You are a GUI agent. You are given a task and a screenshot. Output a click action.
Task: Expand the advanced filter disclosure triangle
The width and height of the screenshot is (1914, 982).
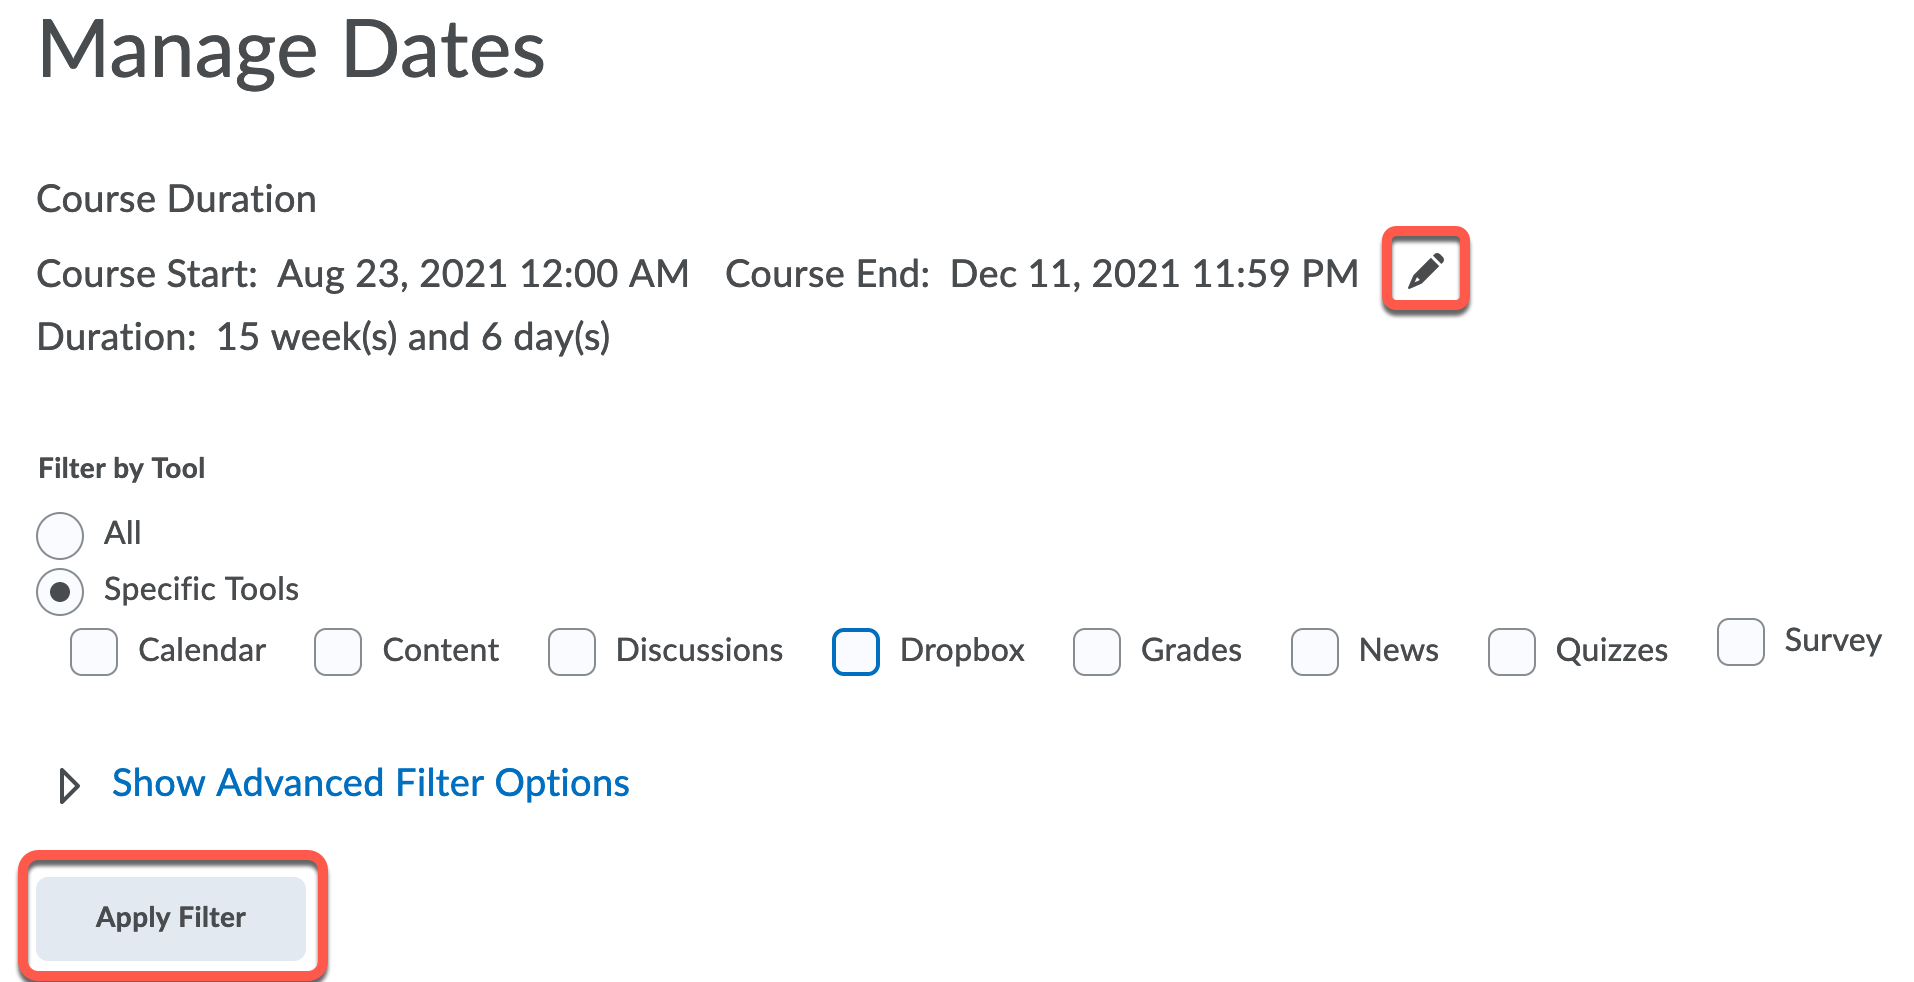tap(68, 786)
